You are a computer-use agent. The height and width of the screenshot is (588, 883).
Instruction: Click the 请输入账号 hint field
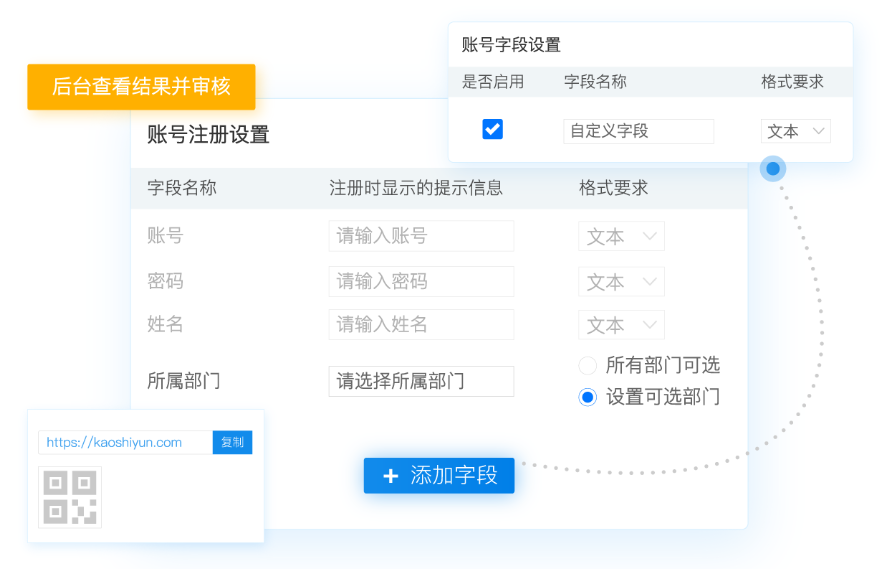[x=421, y=237]
